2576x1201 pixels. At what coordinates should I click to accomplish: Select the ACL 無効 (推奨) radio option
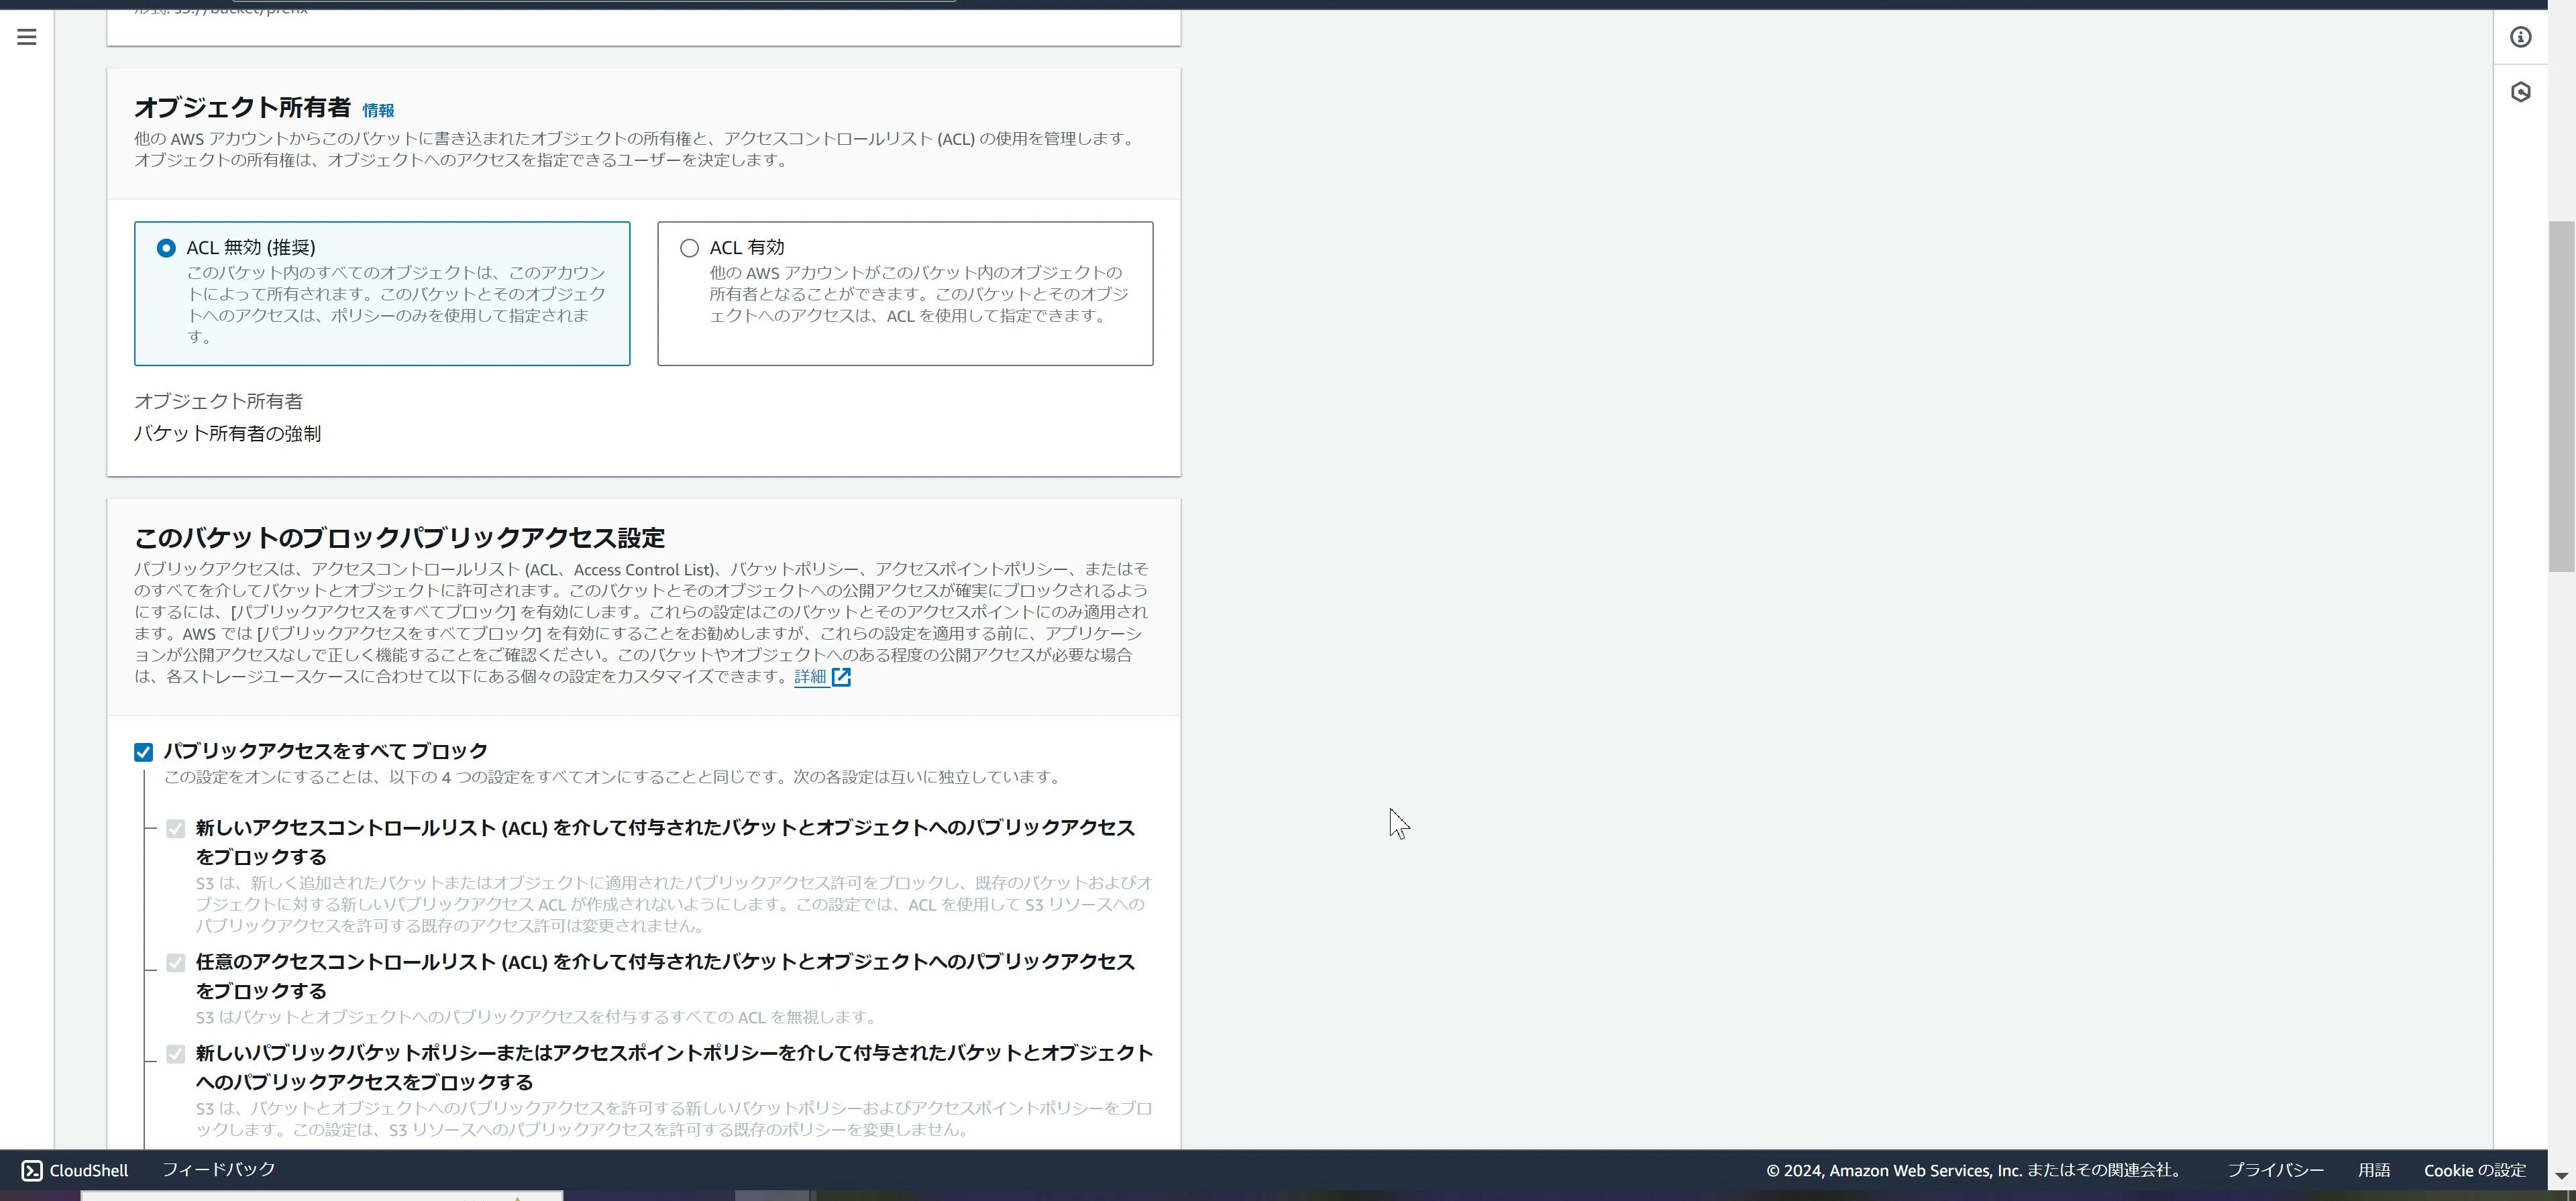pyautogui.click(x=166, y=248)
